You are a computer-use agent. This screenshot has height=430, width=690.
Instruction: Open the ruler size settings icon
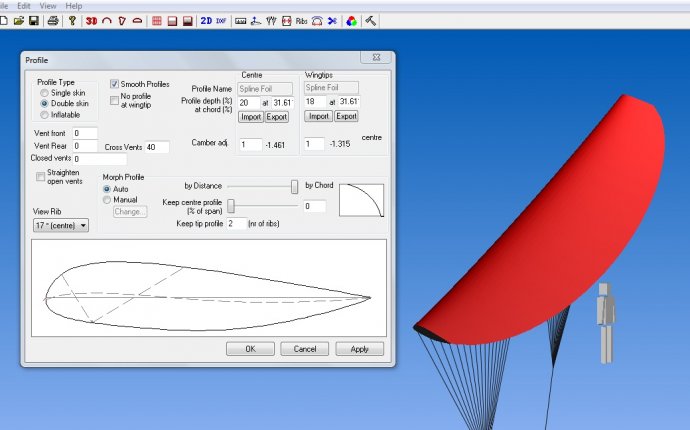(240, 21)
